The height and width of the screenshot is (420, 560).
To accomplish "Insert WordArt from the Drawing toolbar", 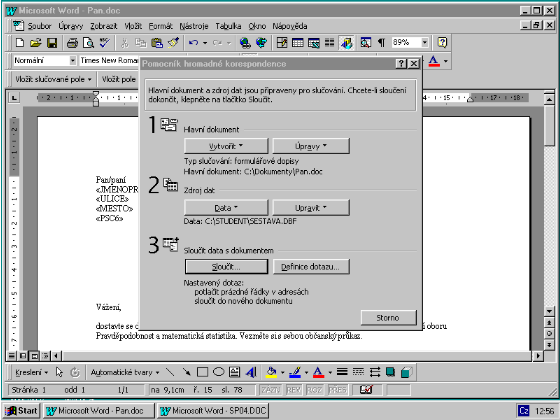I will point(251,372).
